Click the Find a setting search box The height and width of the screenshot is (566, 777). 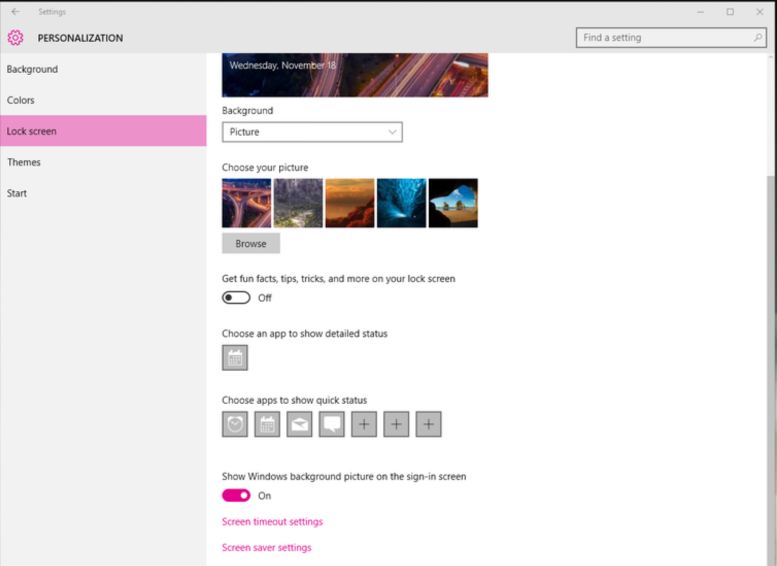click(x=671, y=38)
